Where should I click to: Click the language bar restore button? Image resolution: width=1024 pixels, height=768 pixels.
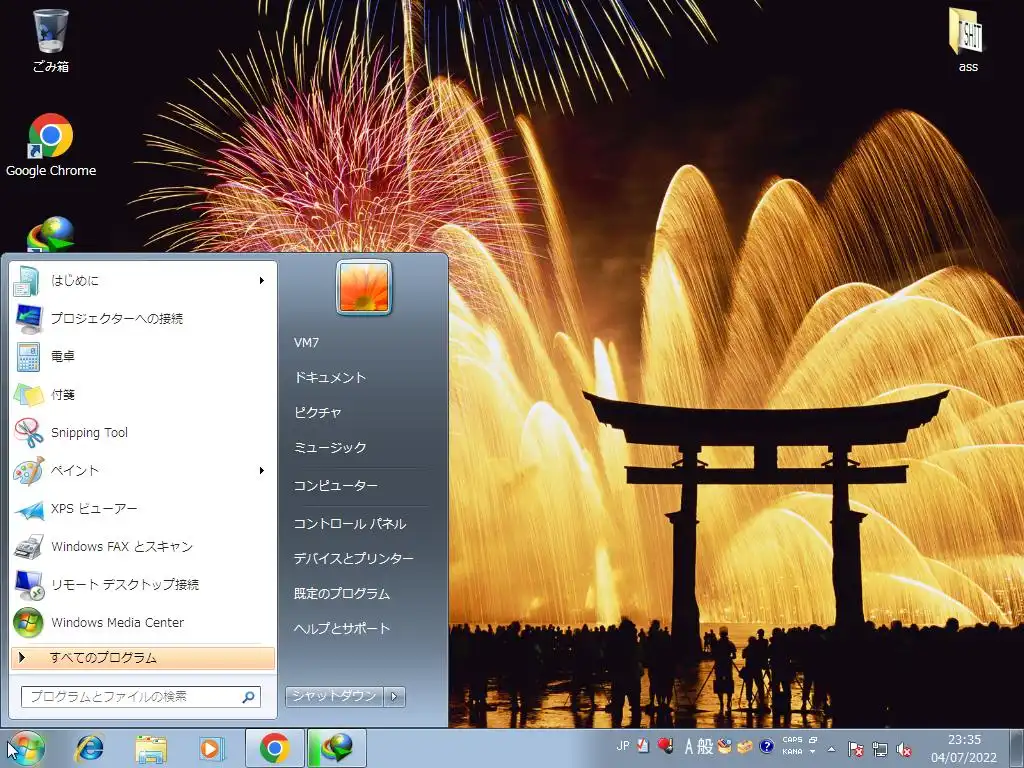812,741
